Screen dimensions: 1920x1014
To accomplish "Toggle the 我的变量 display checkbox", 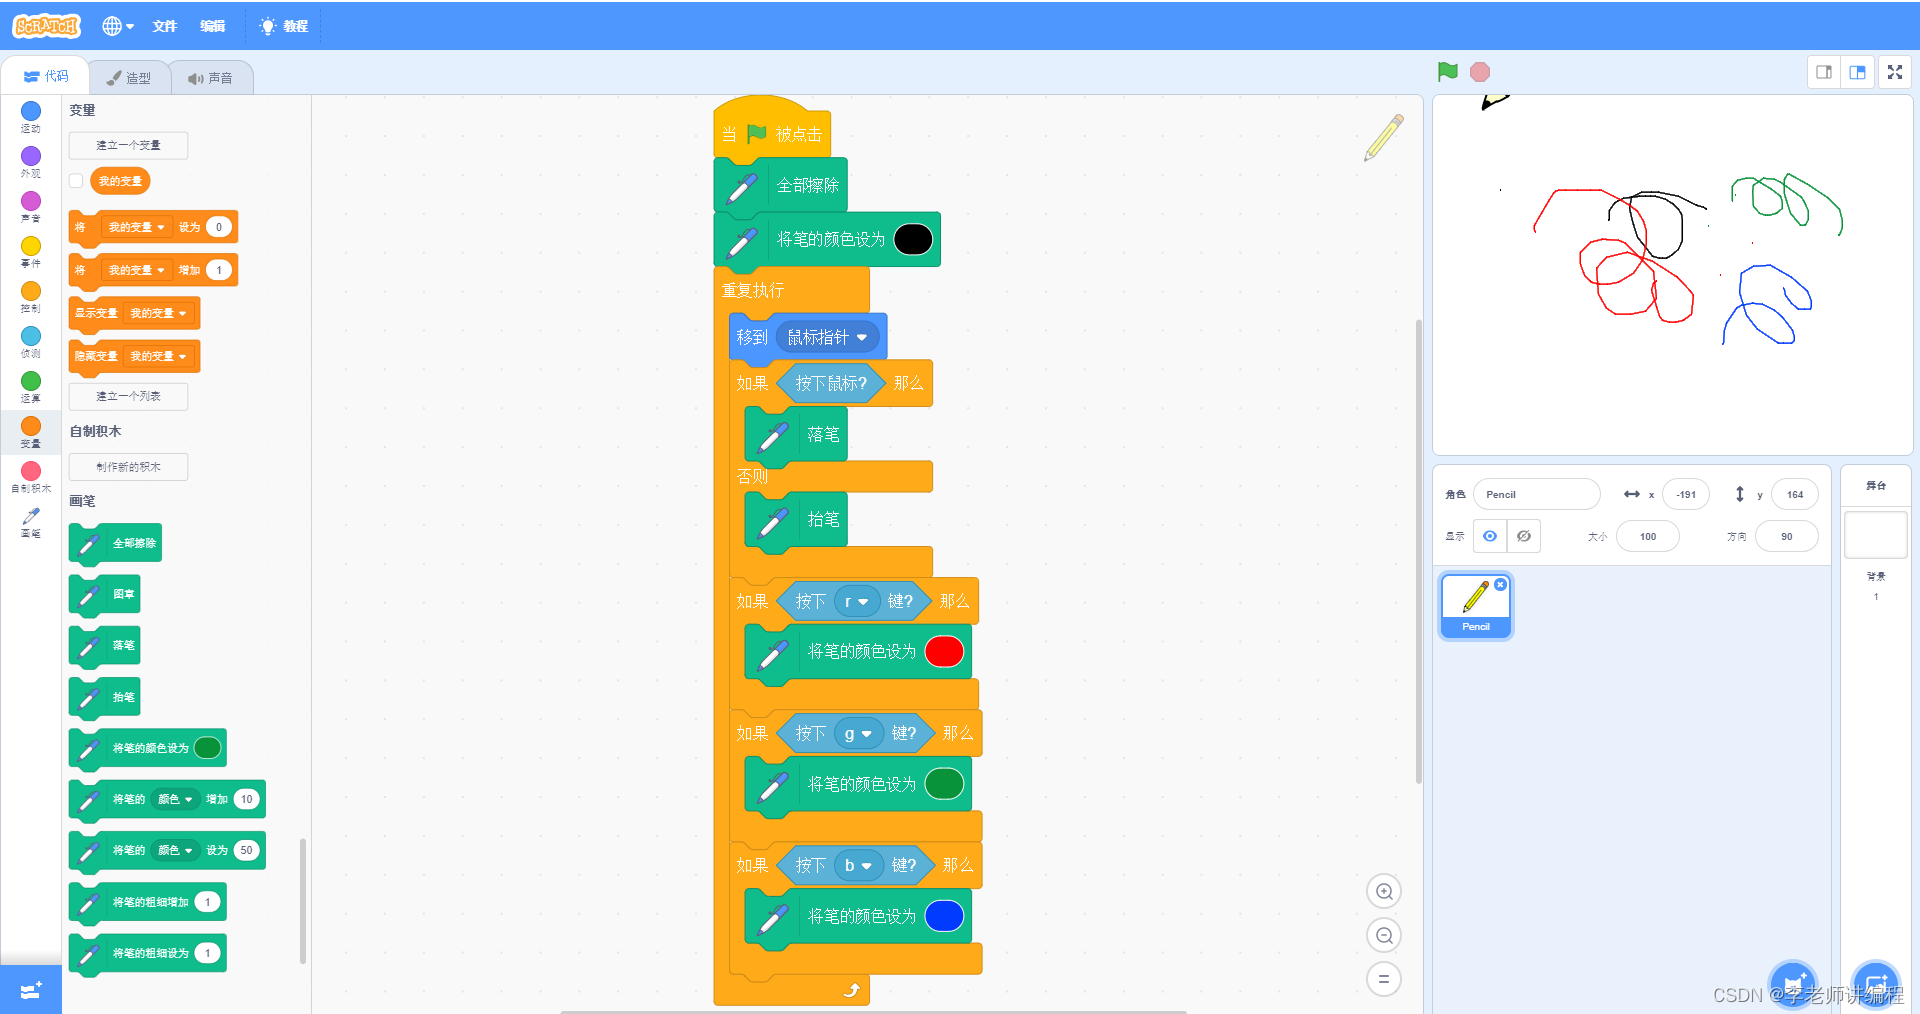I will (x=76, y=181).
